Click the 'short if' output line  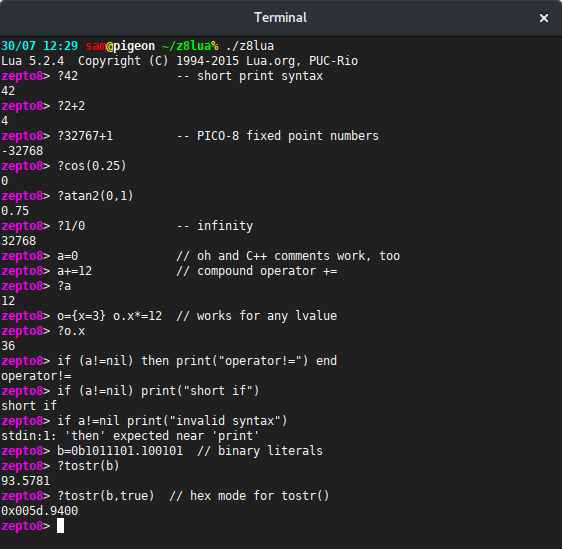pos(29,406)
